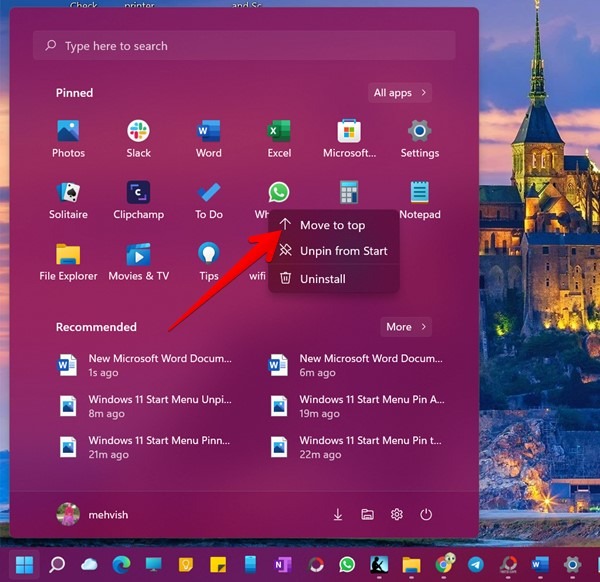Image resolution: width=600 pixels, height=582 pixels.
Task: Open OneNote from the taskbar
Action: pyautogui.click(x=282, y=565)
